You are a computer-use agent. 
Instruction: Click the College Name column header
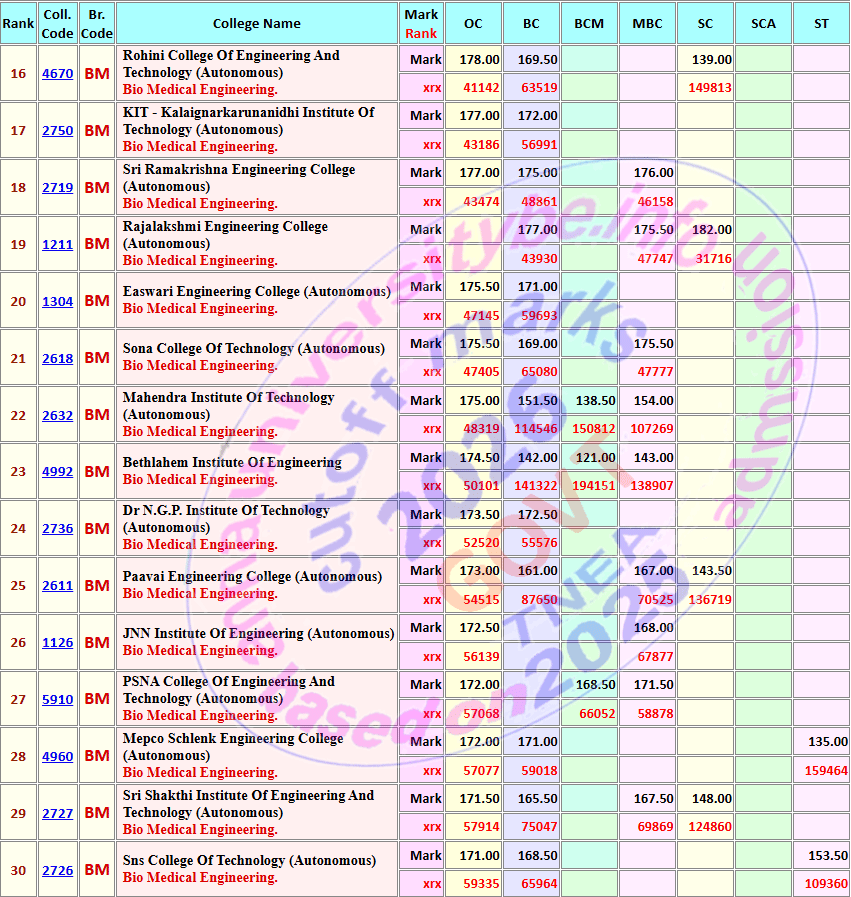point(257,23)
